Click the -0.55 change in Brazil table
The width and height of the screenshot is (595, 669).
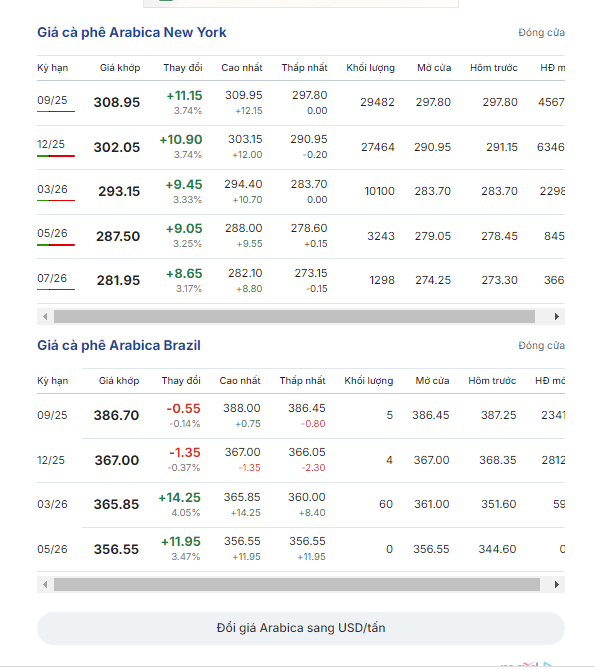pyautogui.click(x=183, y=409)
